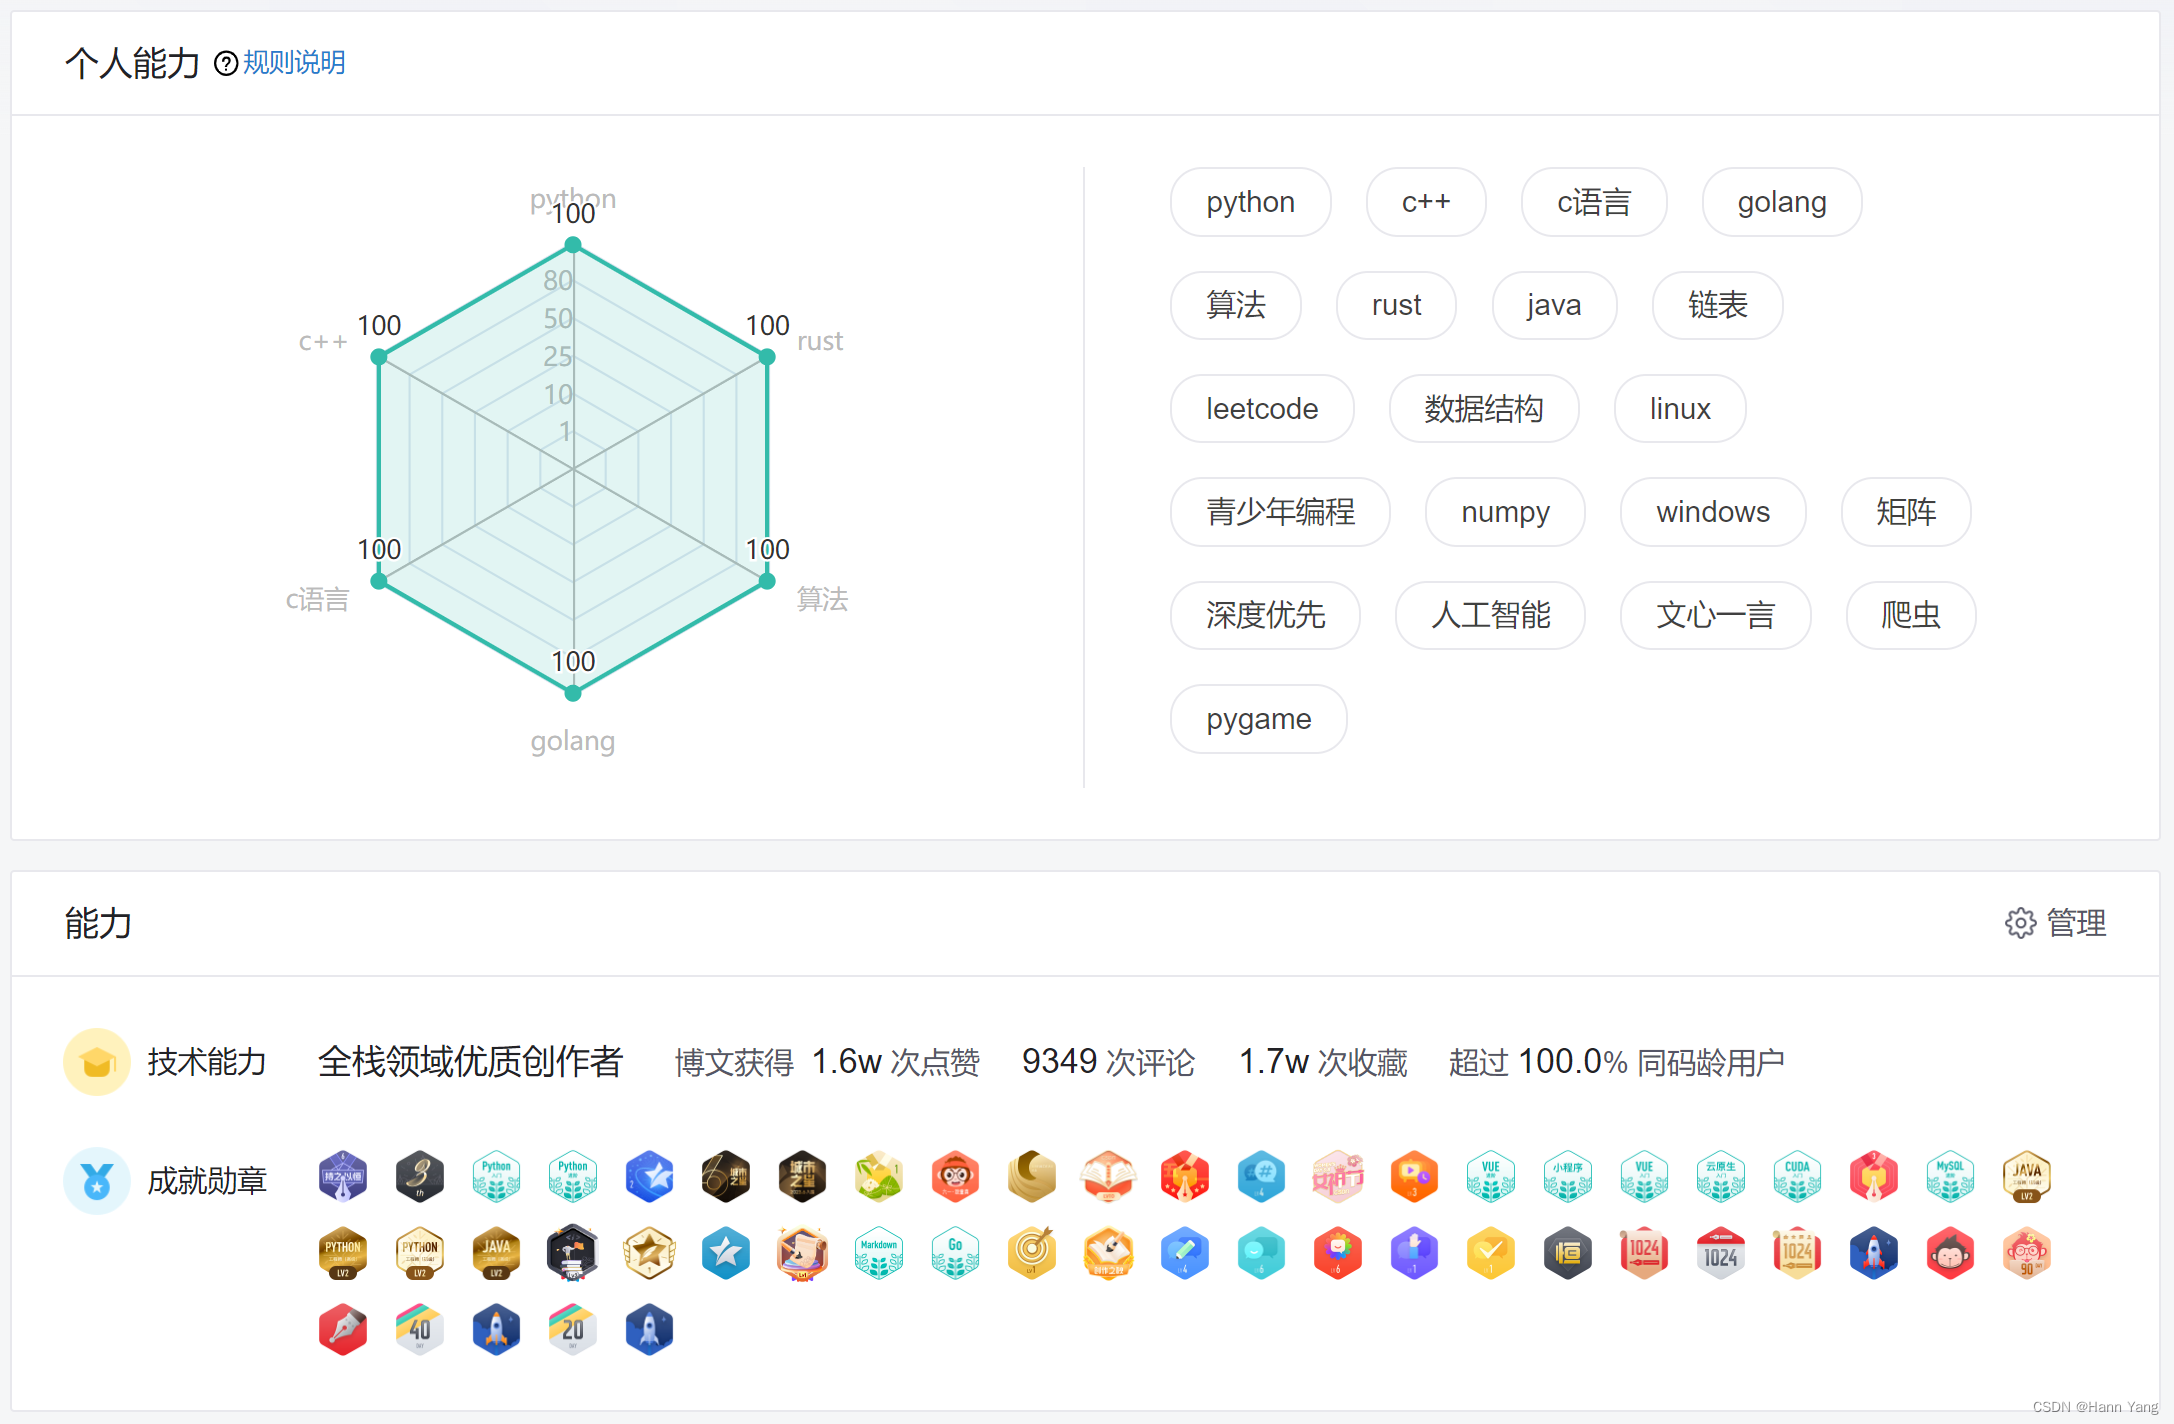2174x1424 pixels.
Task: Select the pygame skill tag
Action: tap(1258, 719)
